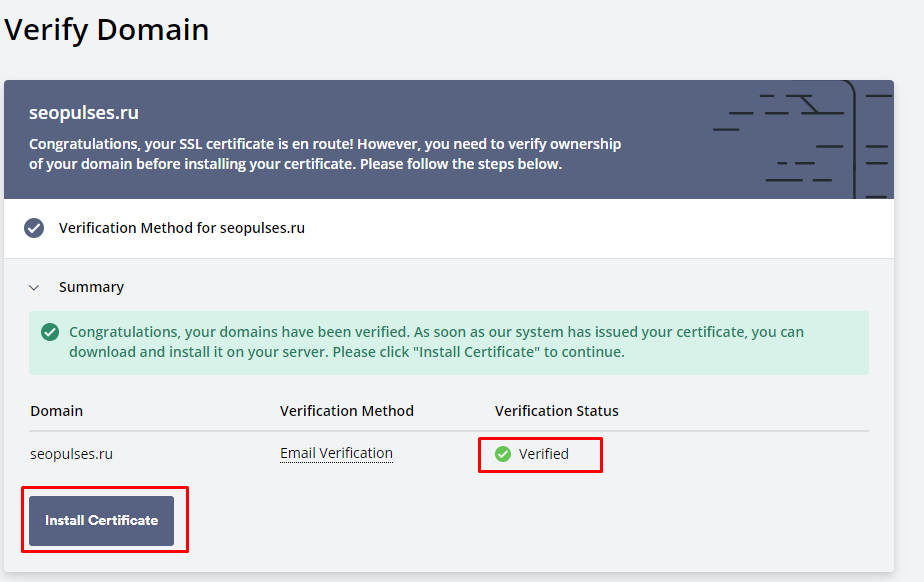Click the download and install instruction line
924x582 pixels.
pos(346,352)
